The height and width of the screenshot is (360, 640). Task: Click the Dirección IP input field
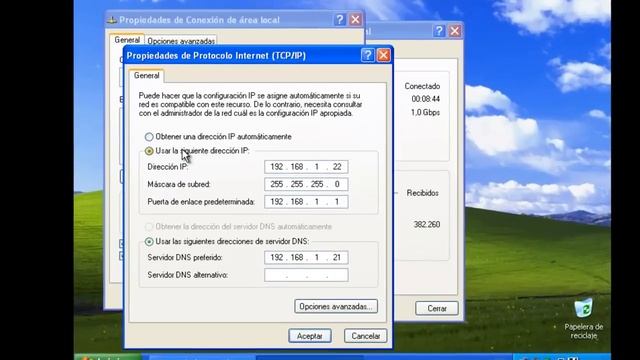click(x=306, y=167)
